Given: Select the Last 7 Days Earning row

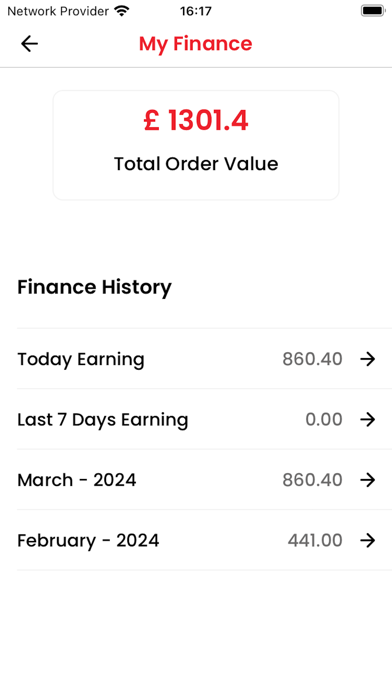Looking at the screenshot, I should point(204,419).
